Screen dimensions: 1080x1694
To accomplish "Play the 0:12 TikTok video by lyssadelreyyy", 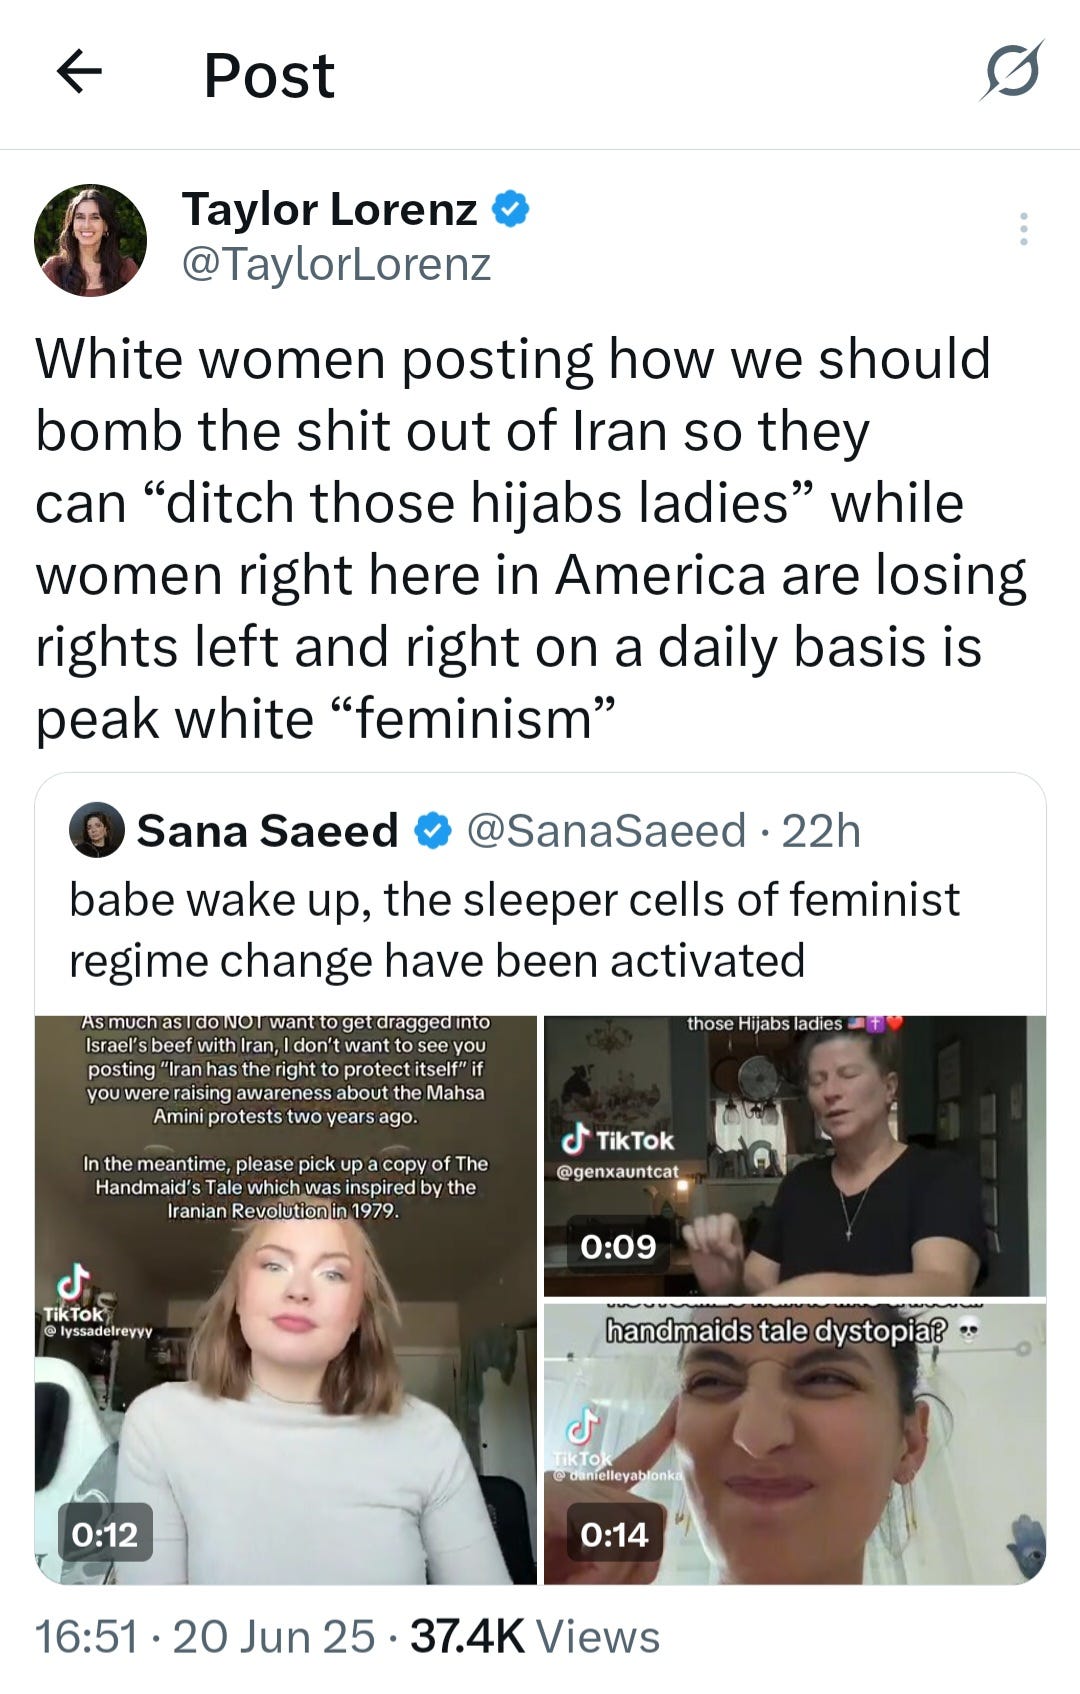I will coord(285,1300).
